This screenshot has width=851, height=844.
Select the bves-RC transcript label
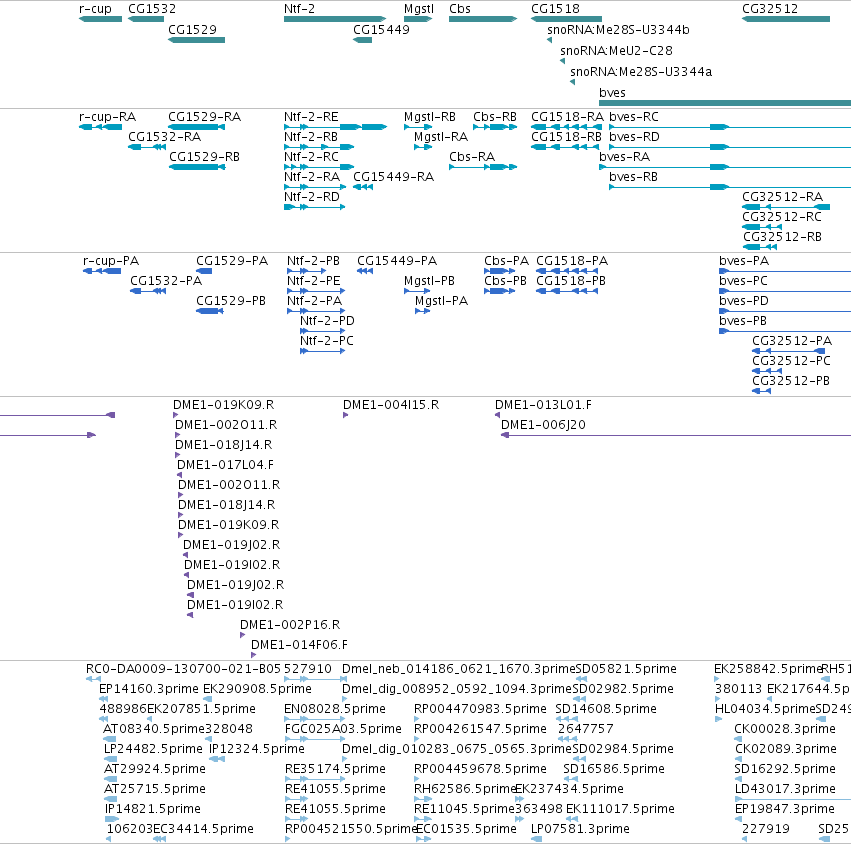pos(634,117)
